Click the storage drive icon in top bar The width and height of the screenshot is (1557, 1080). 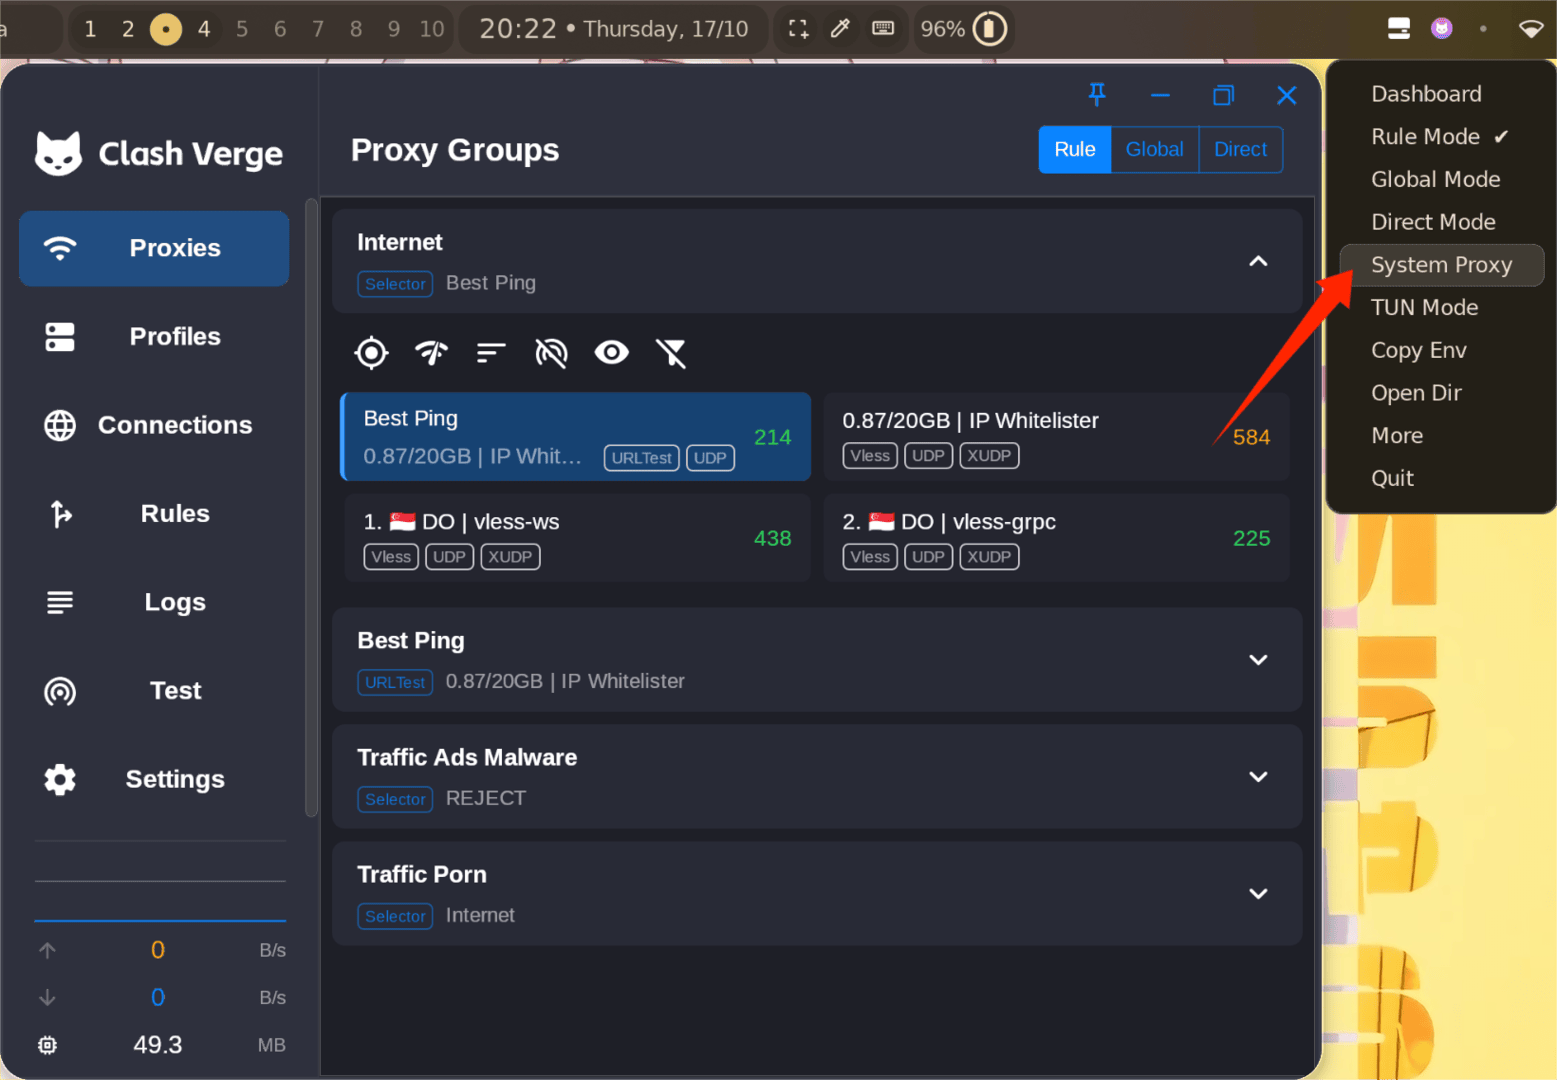pos(1399,28)
